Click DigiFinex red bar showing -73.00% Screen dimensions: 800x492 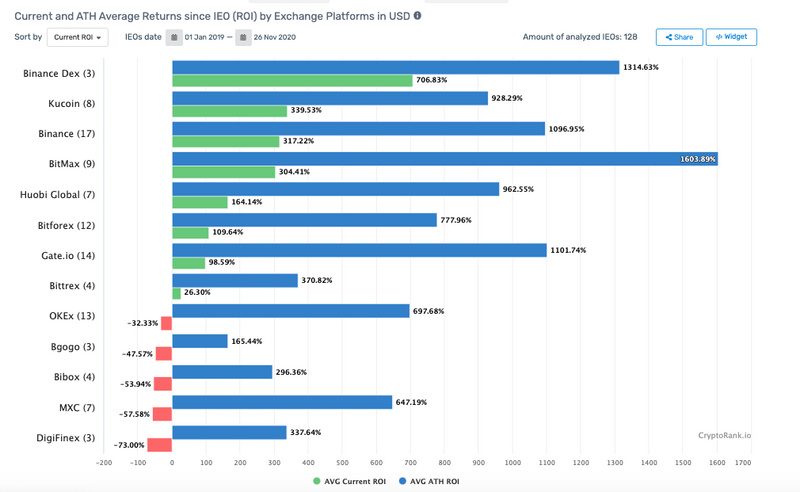pos(160,445)
